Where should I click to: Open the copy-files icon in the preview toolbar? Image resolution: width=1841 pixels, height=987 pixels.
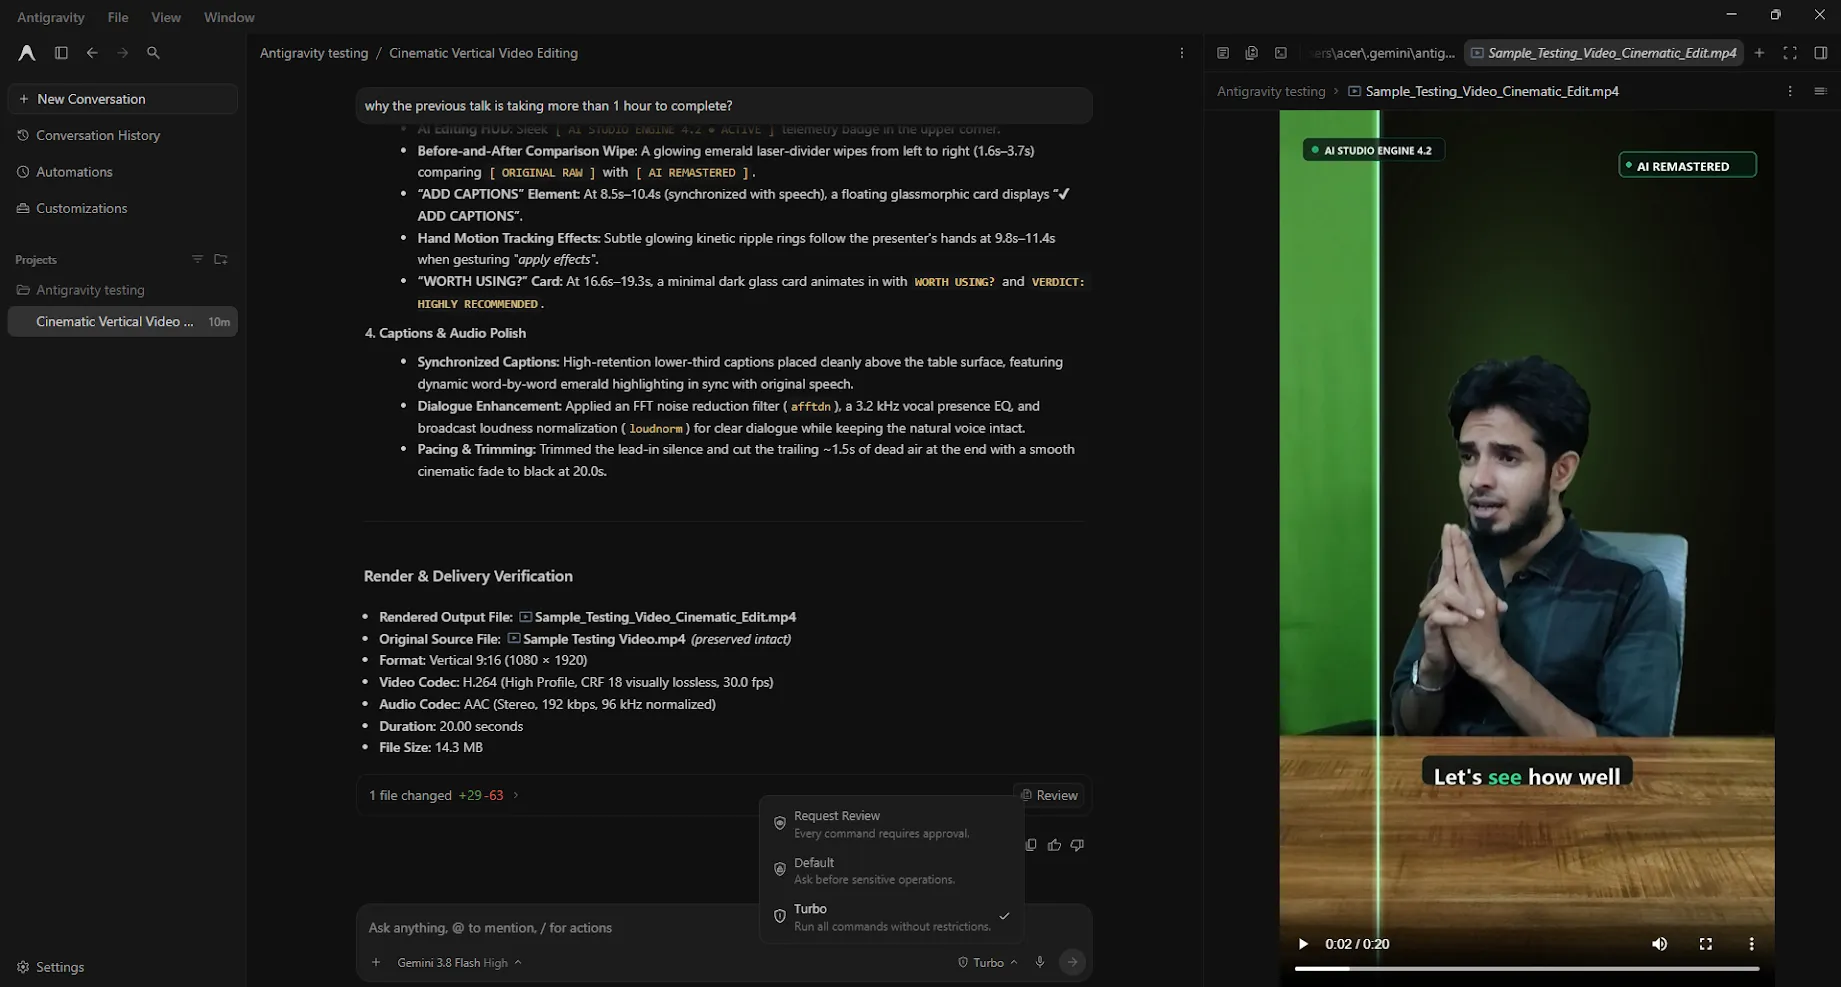[1251, 53]
